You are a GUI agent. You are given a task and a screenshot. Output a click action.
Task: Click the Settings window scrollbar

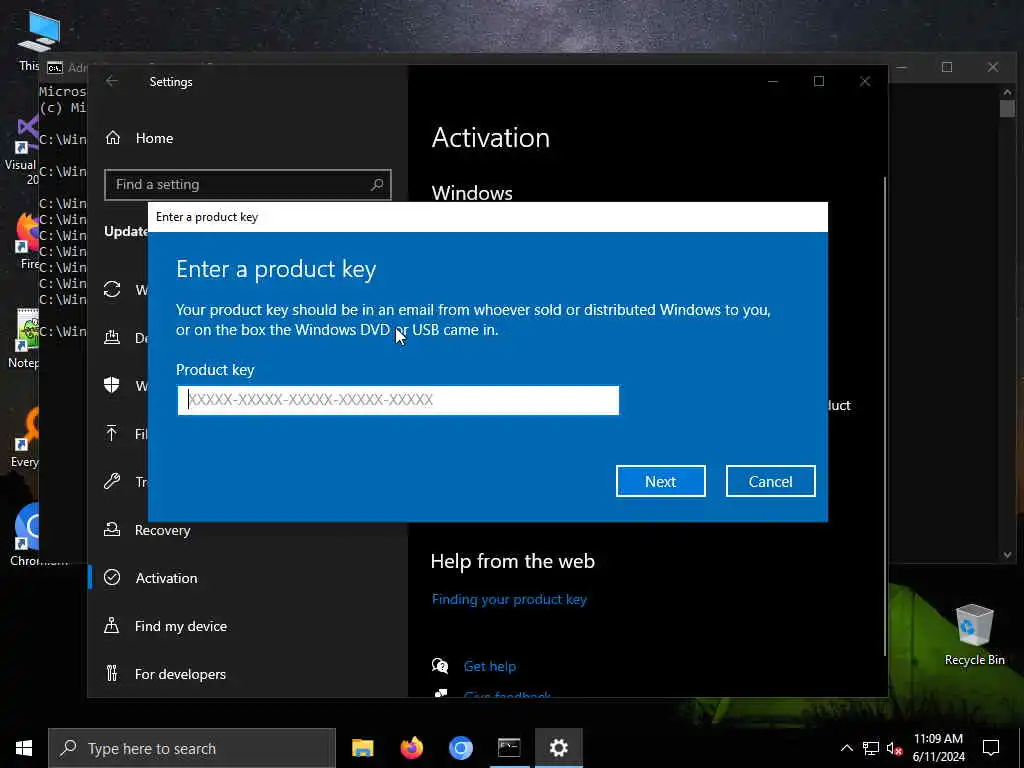pos(885,416)
